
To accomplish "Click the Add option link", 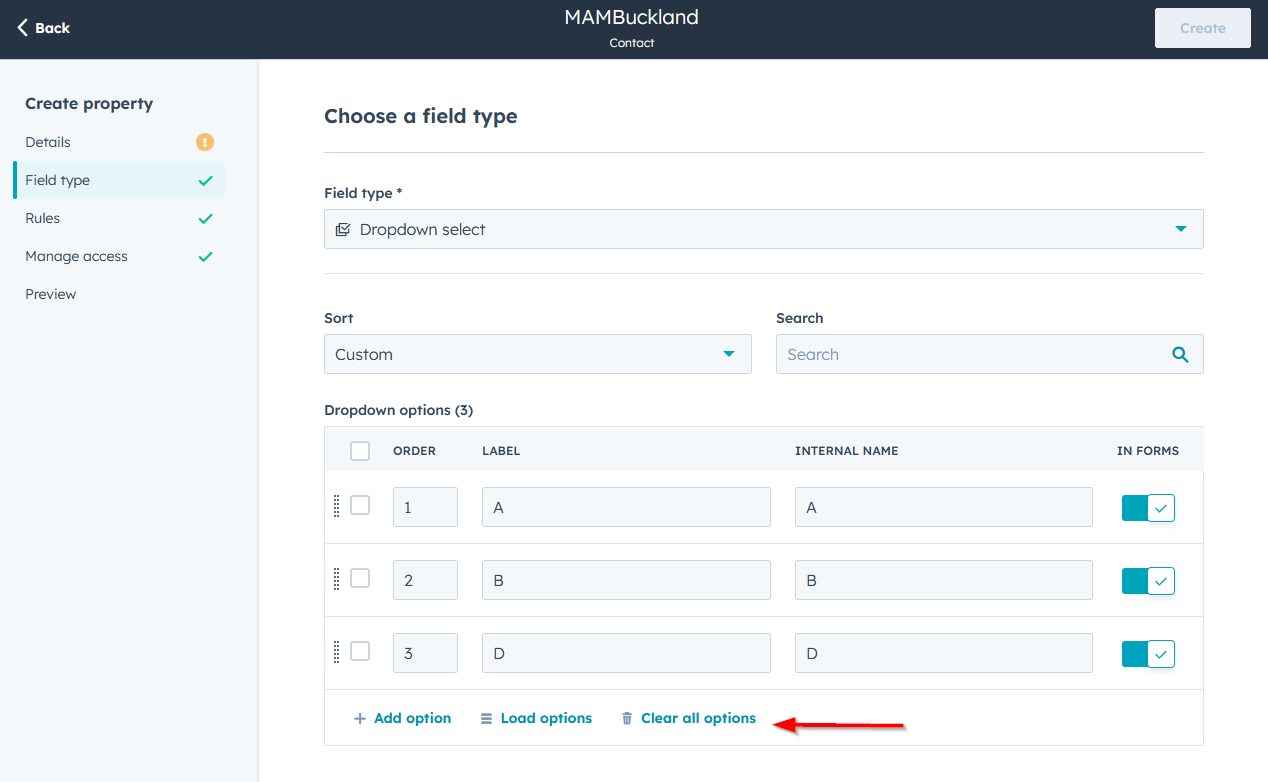I will click(410, 718).
